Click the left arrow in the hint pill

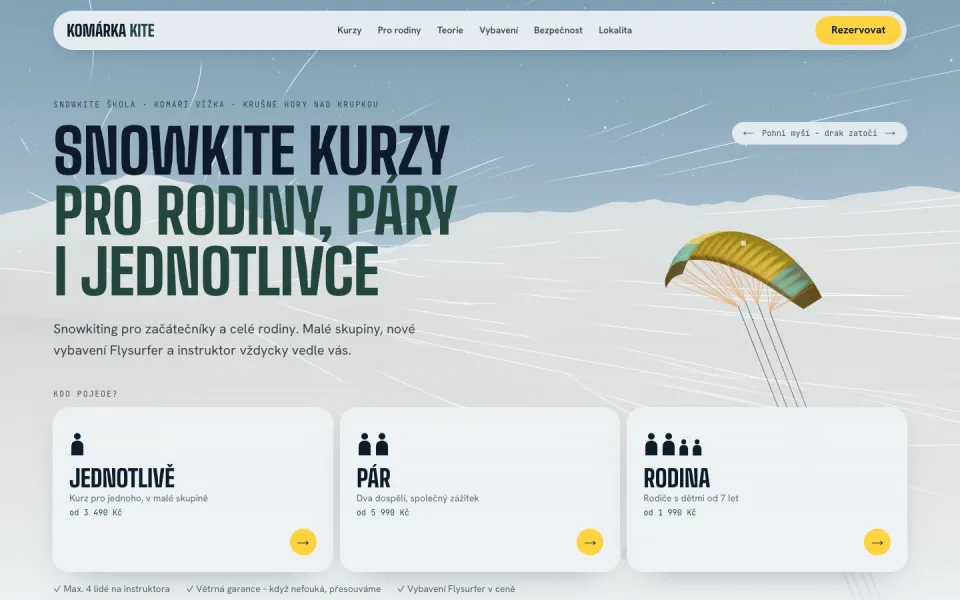coord(748,133)
